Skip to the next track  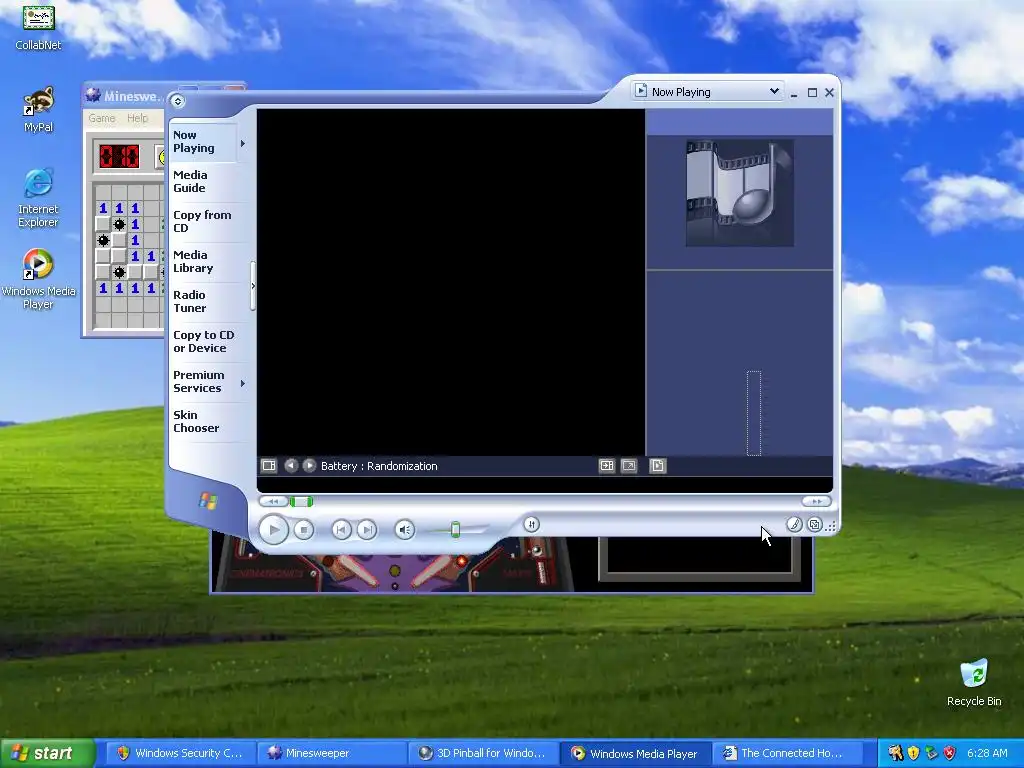(x=367, y=530)
